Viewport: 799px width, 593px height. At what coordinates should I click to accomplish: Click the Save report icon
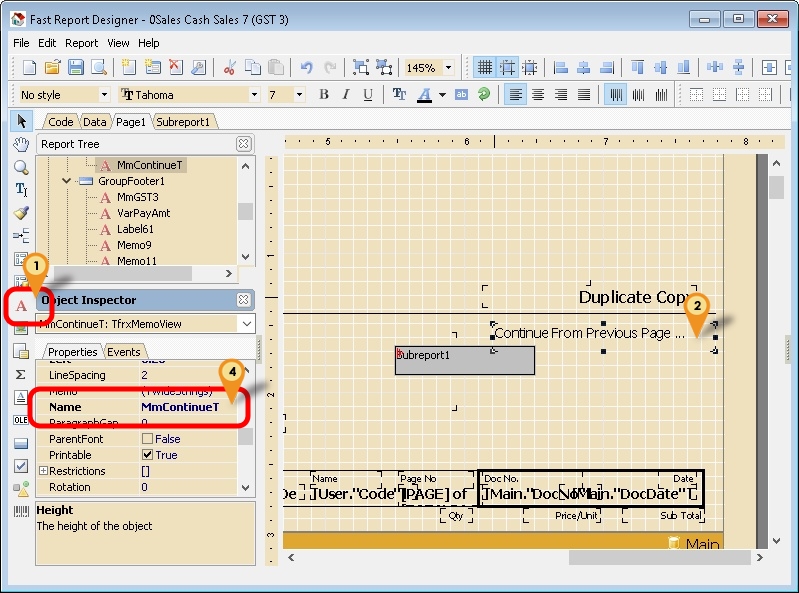point(75,68)
